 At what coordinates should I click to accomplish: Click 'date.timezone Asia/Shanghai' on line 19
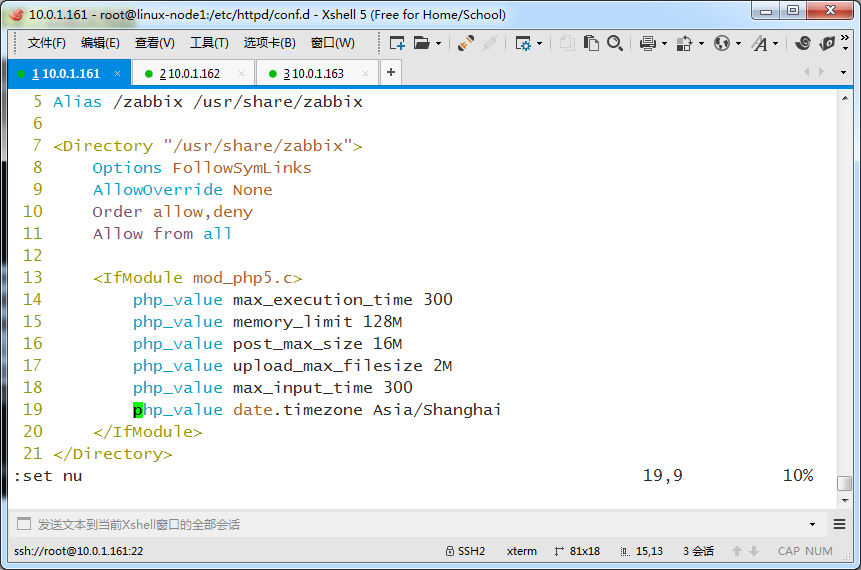click(x=367, y=410)
